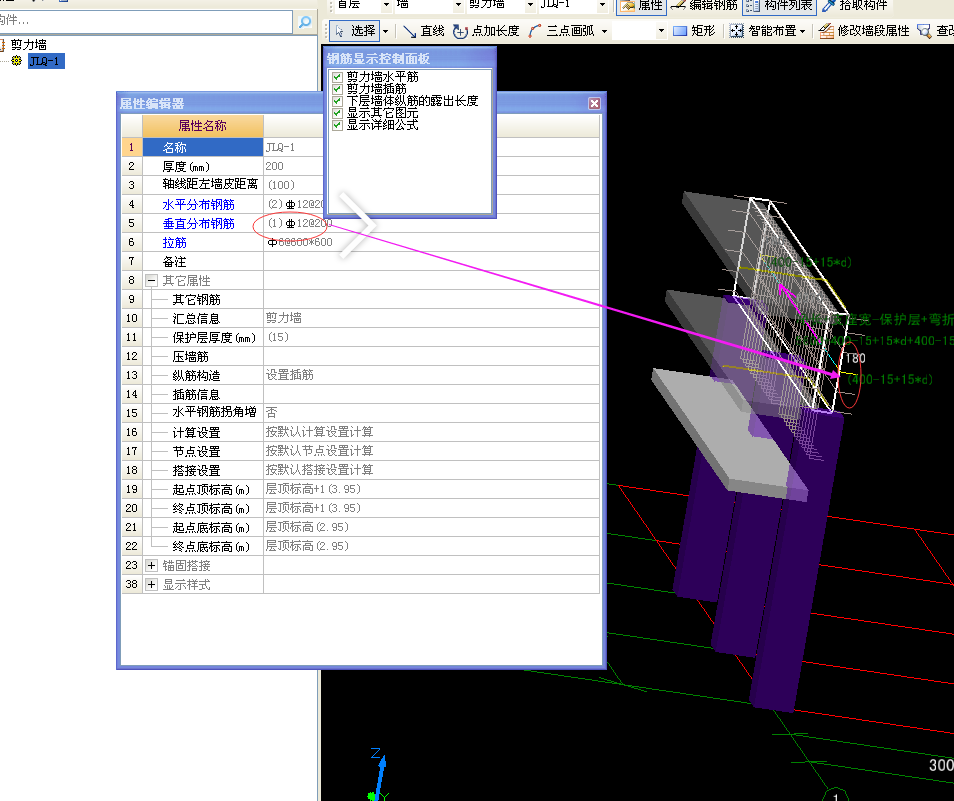Click the 钢筋显示控制面板 title bar
This screenshot has height=801, width=954.
point(409,58)
